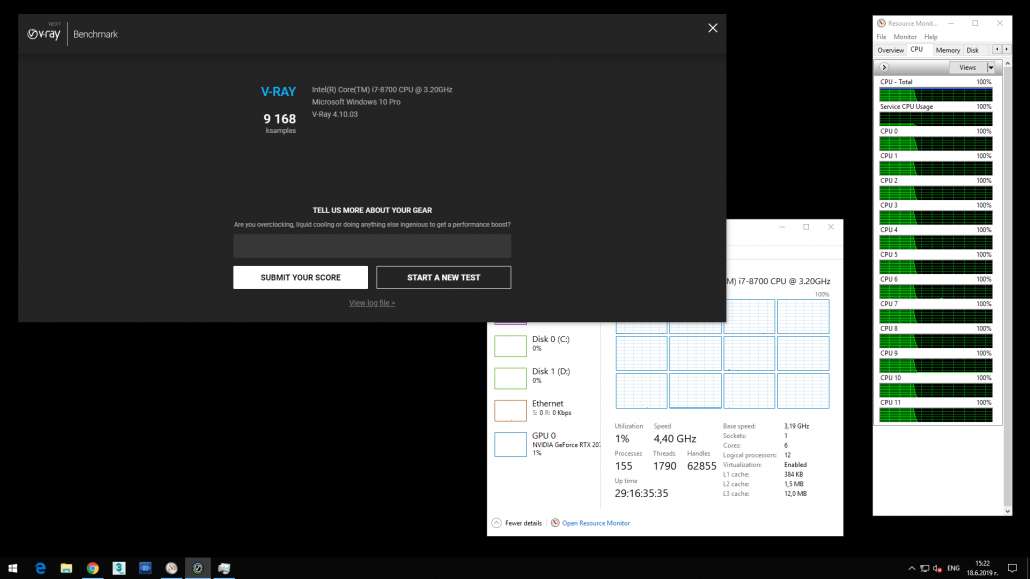This screenshot has height=579, width=1030.
Task: Click SUBMIT YOUR SCORE button
Action: [x=300, y=277]
